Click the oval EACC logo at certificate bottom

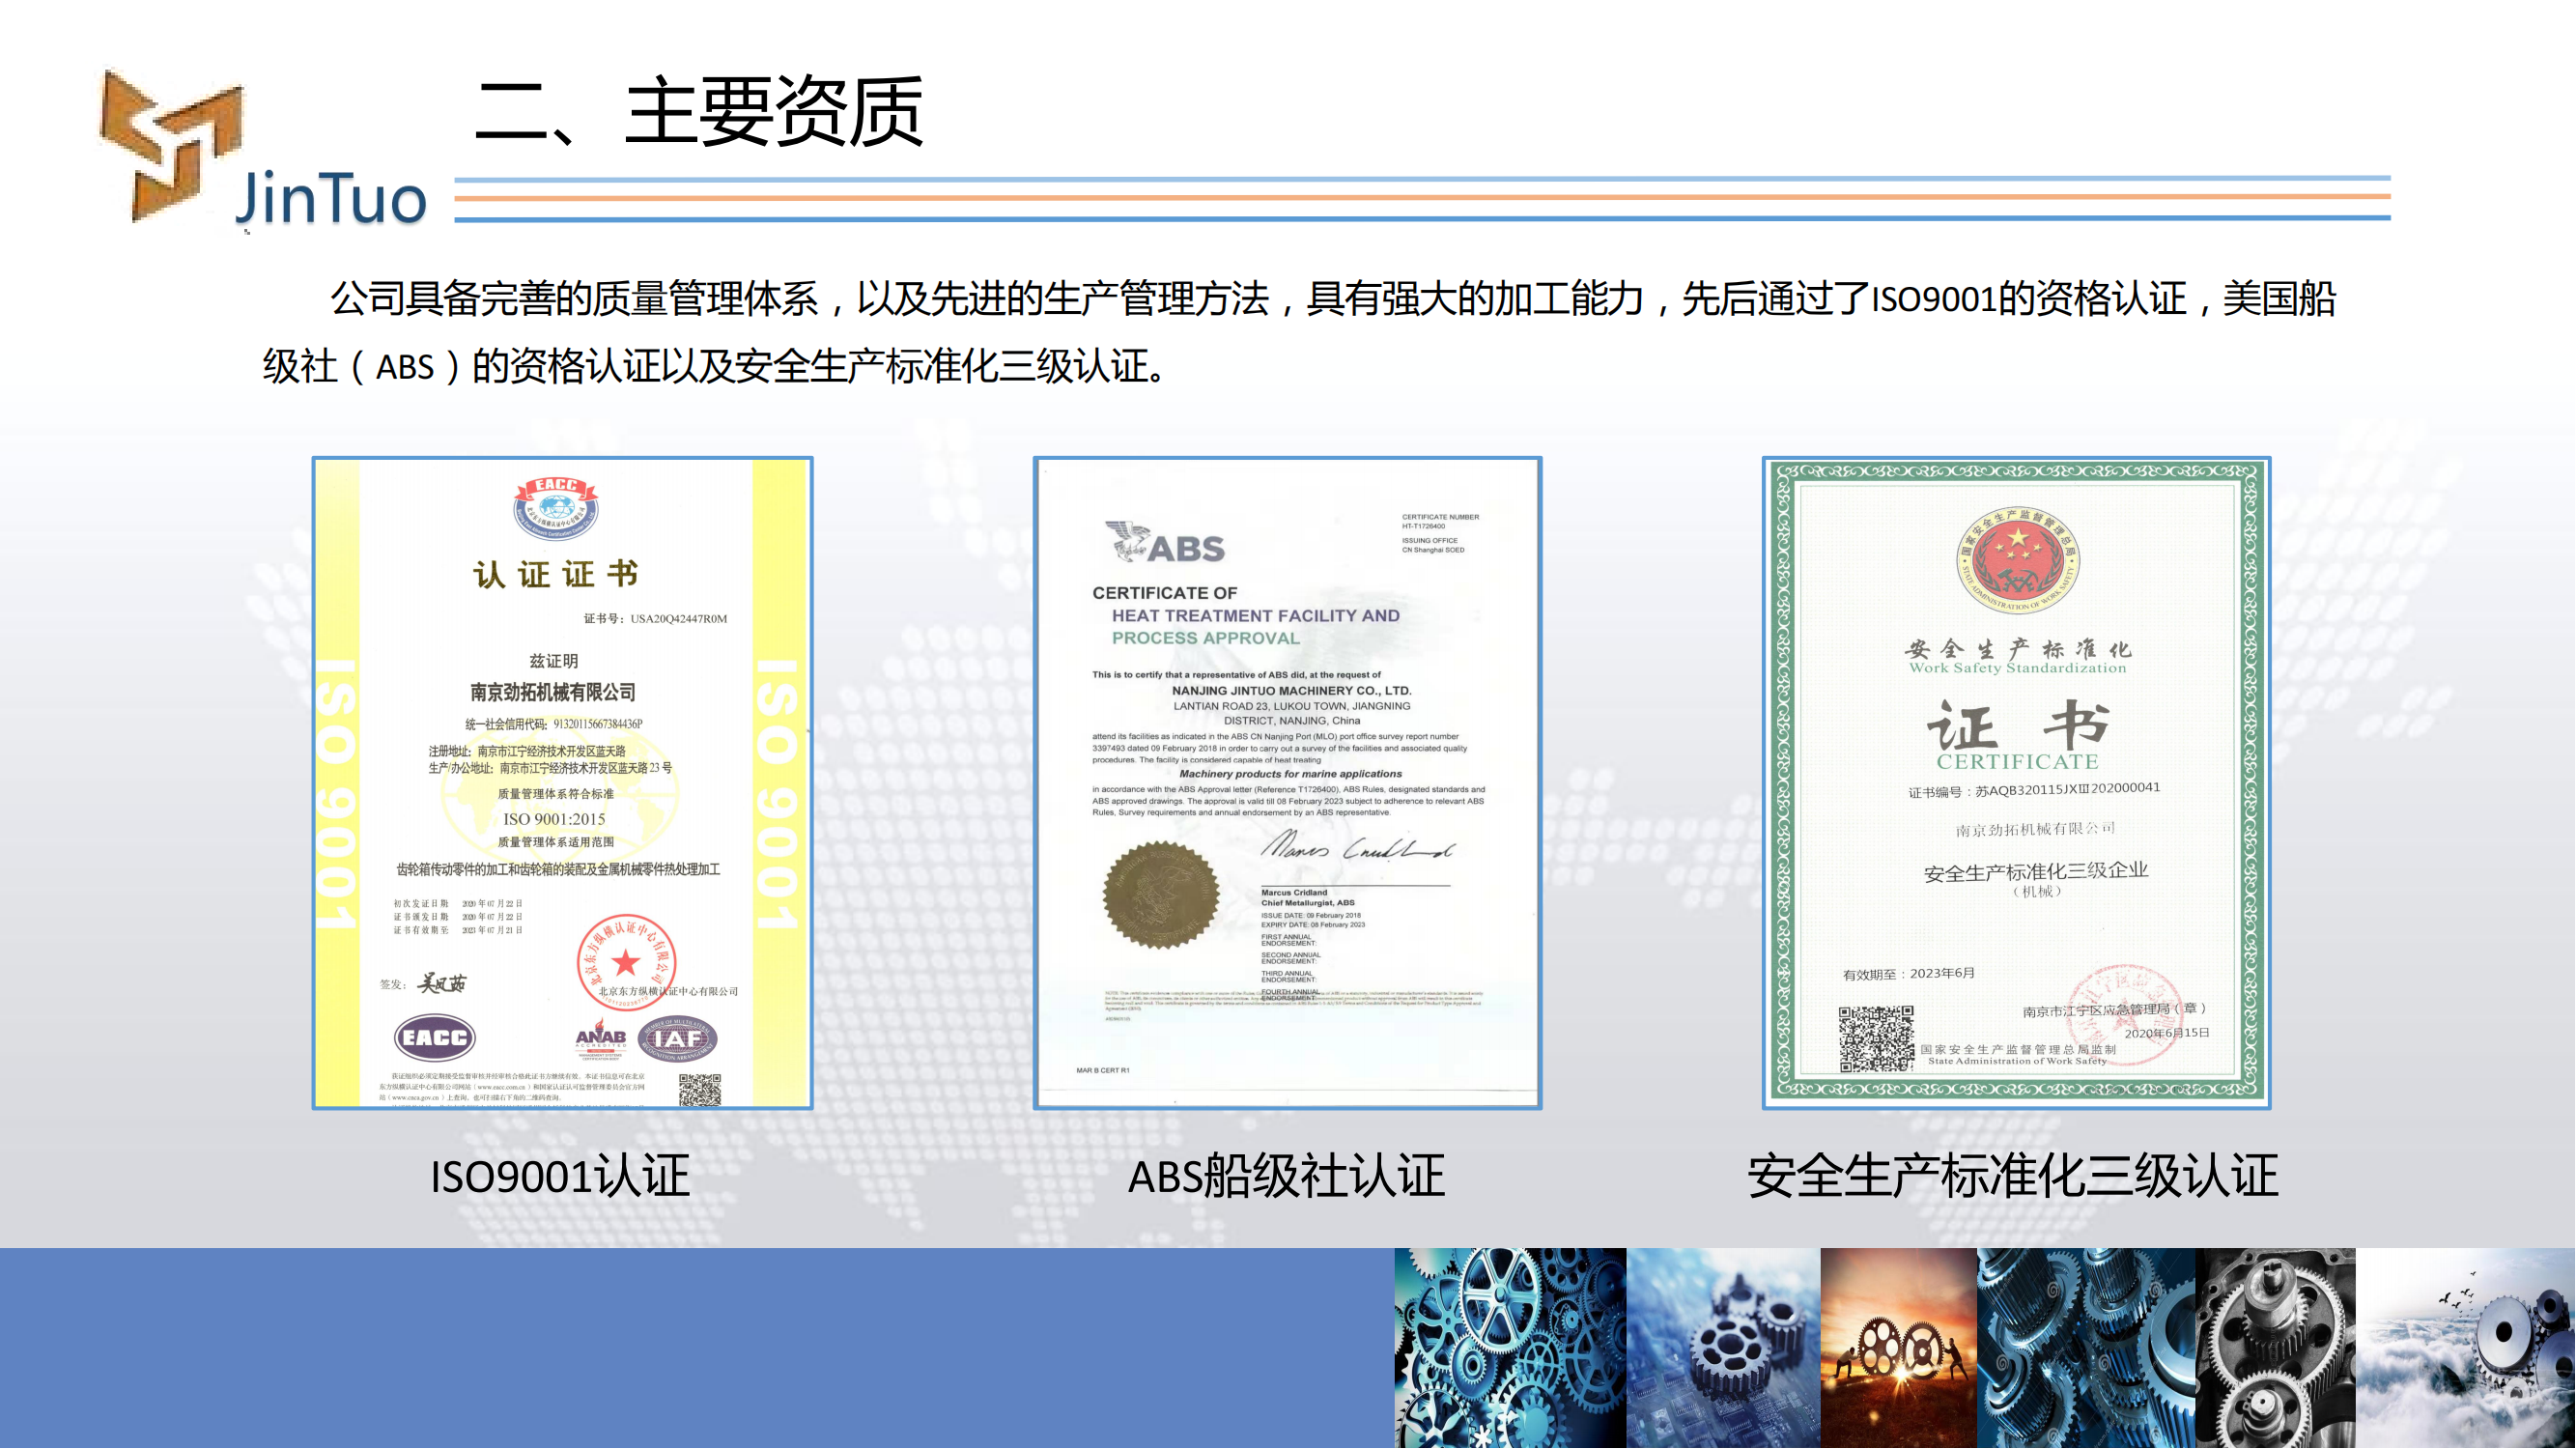[x=434, y=1038]
